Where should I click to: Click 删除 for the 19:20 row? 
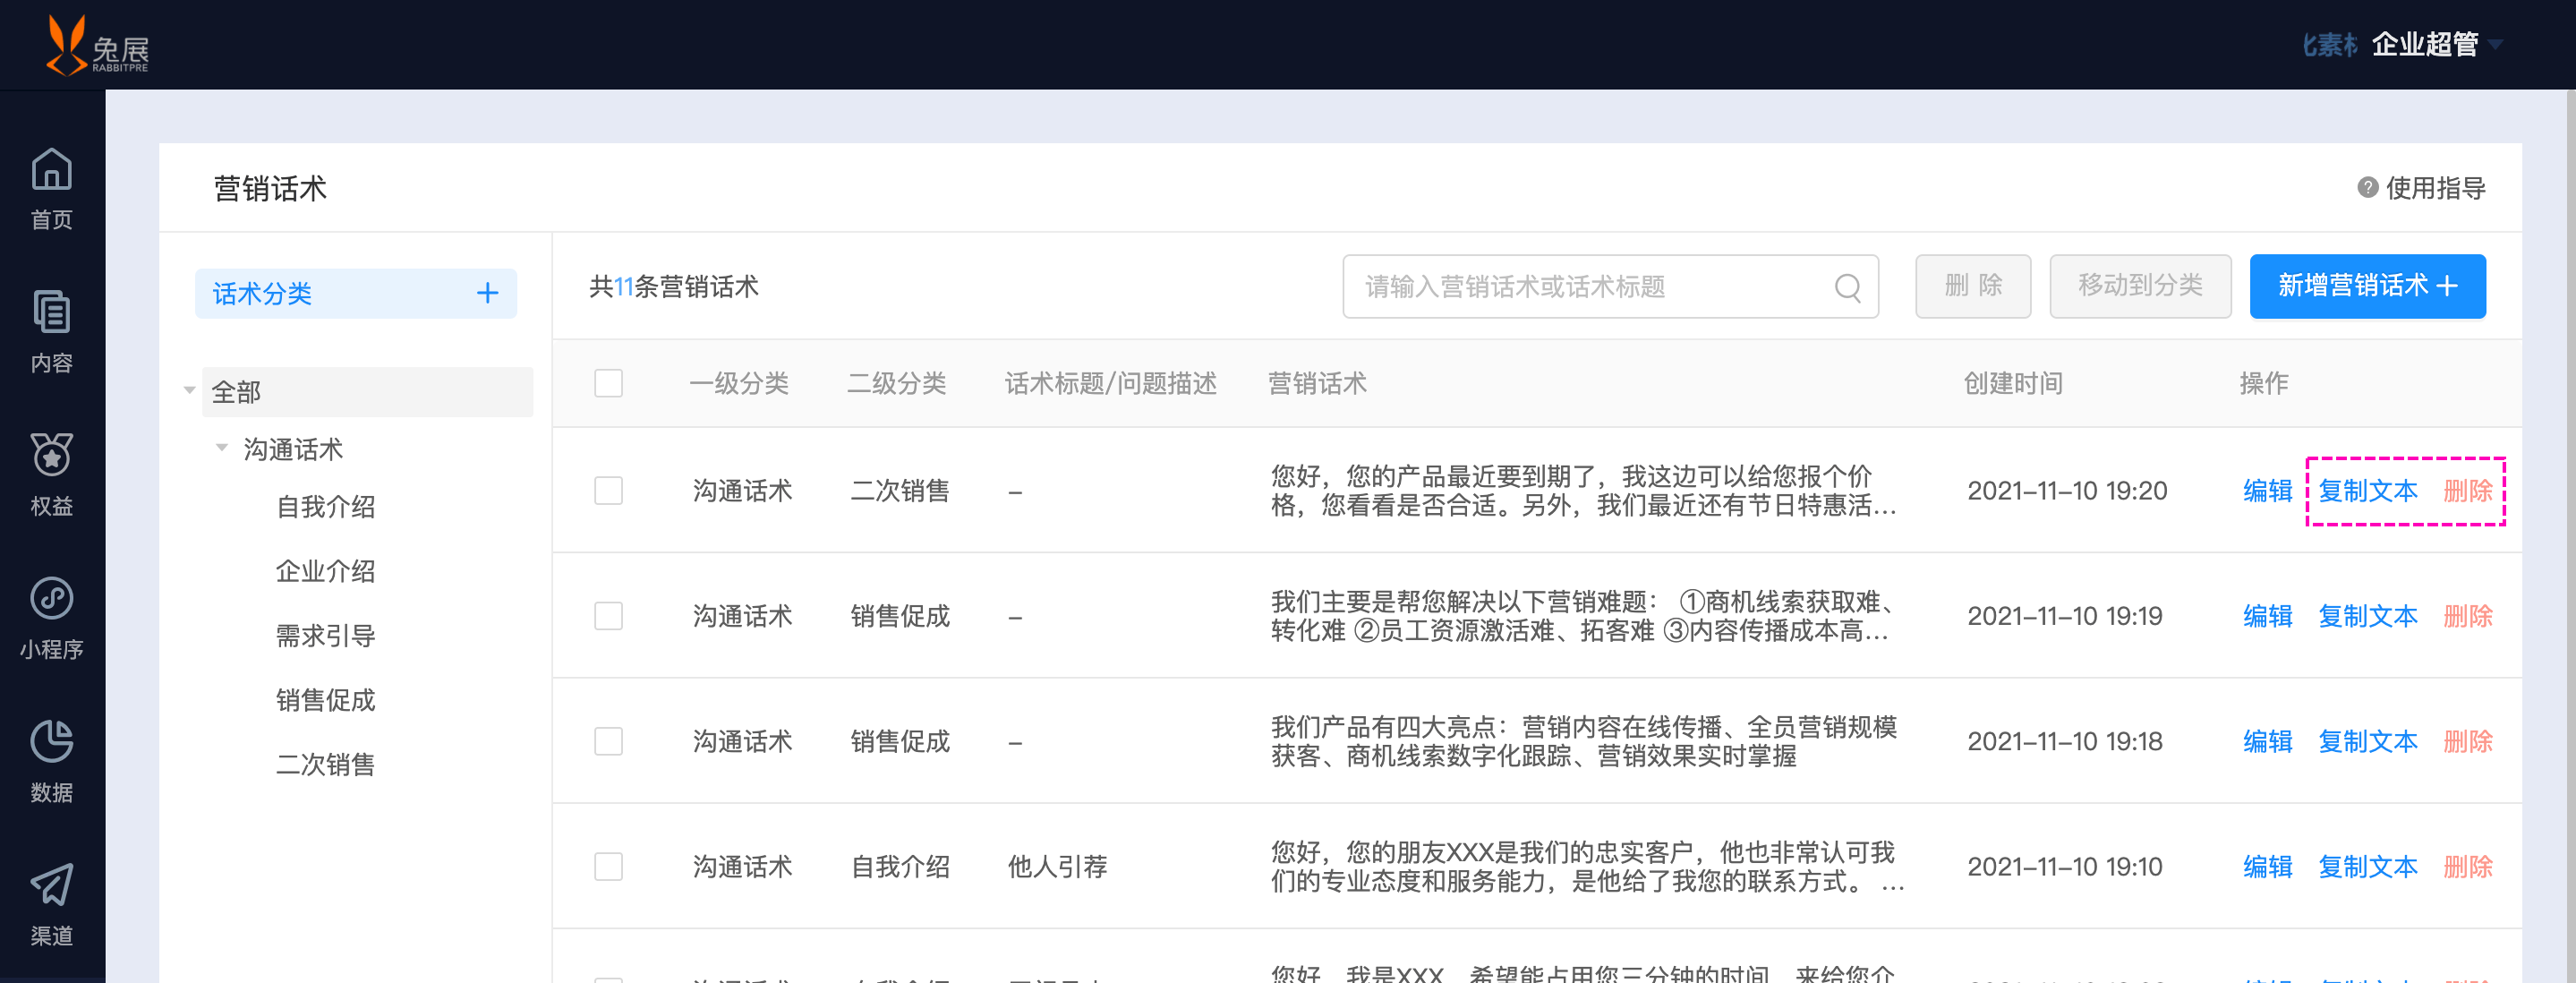click(x=2467, y=491)
